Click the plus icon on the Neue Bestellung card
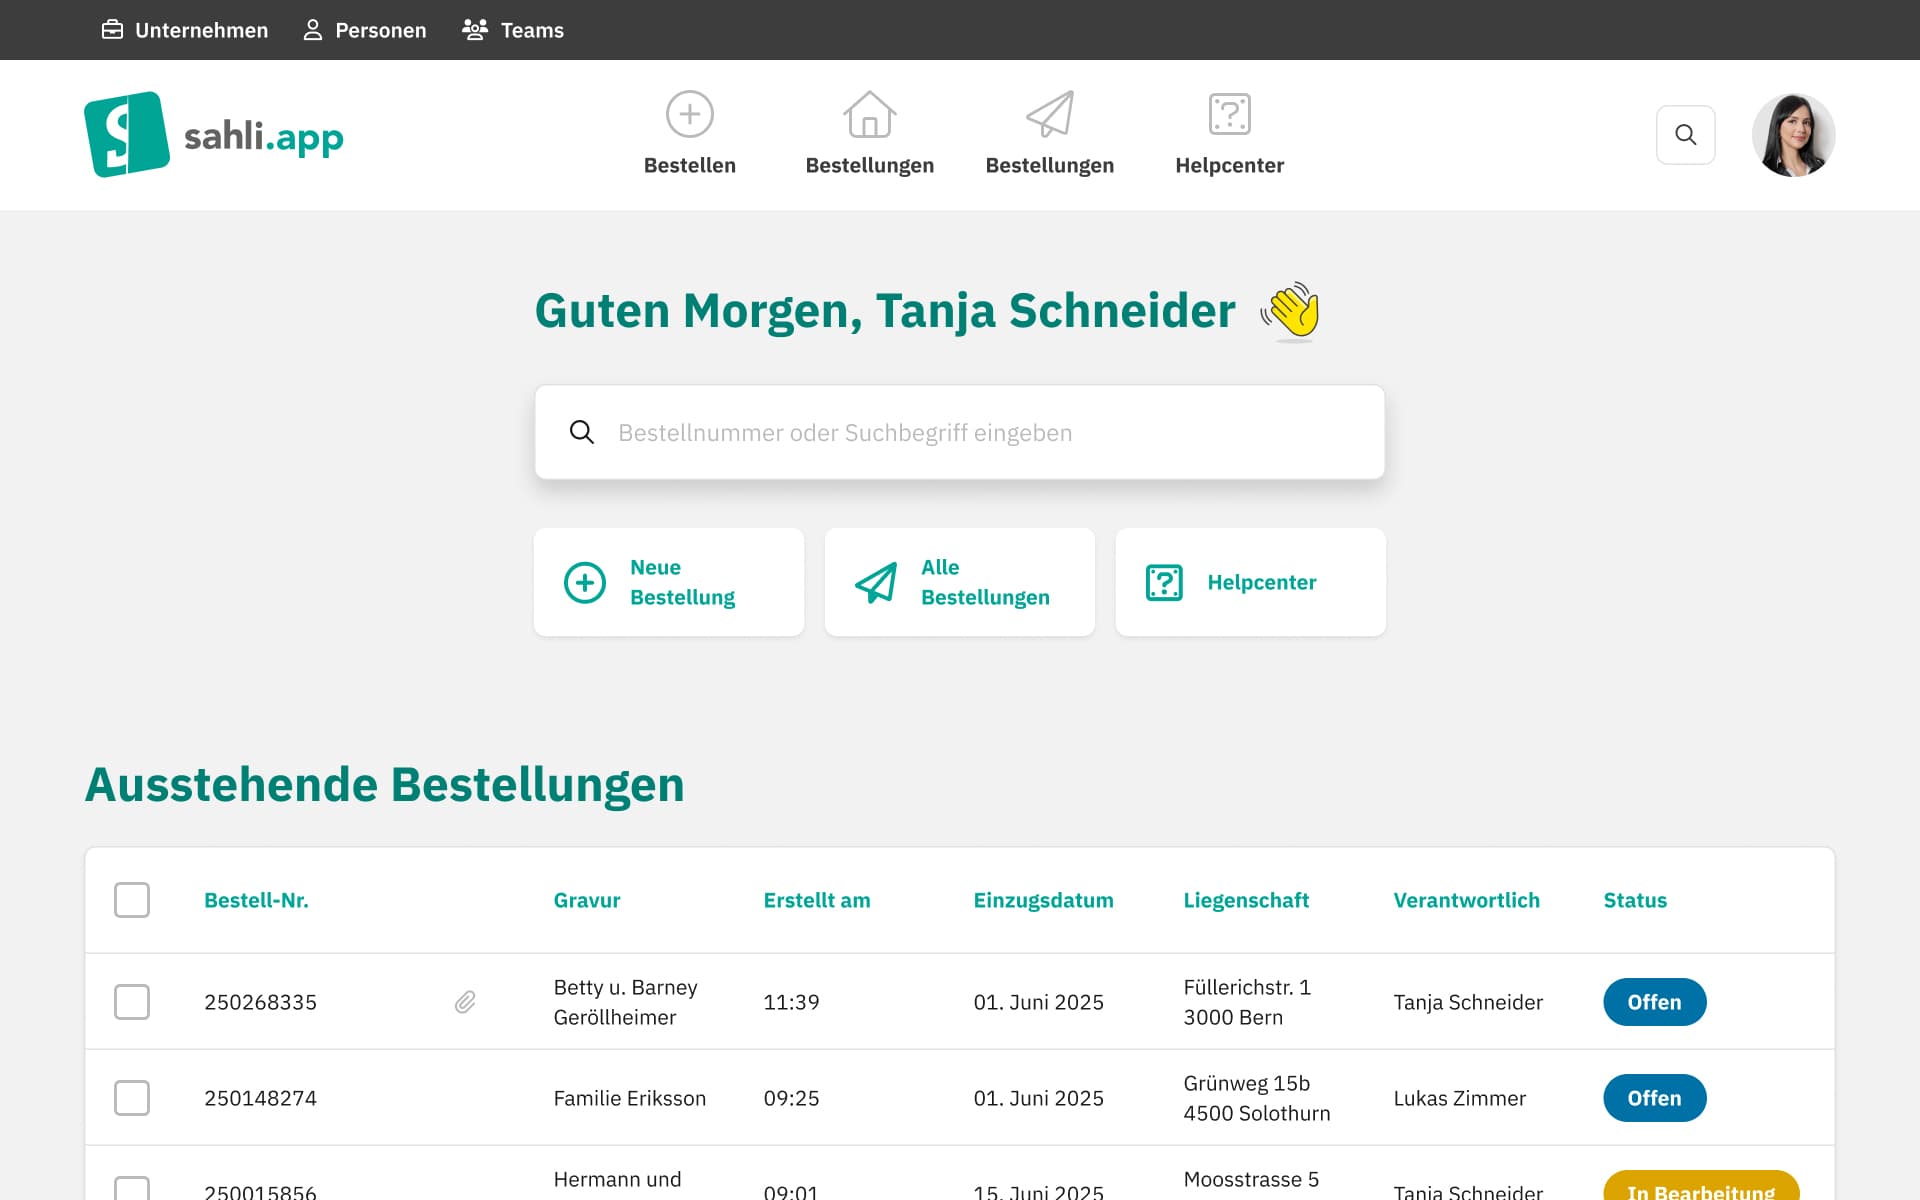1920x1200 pixels. 584,582
